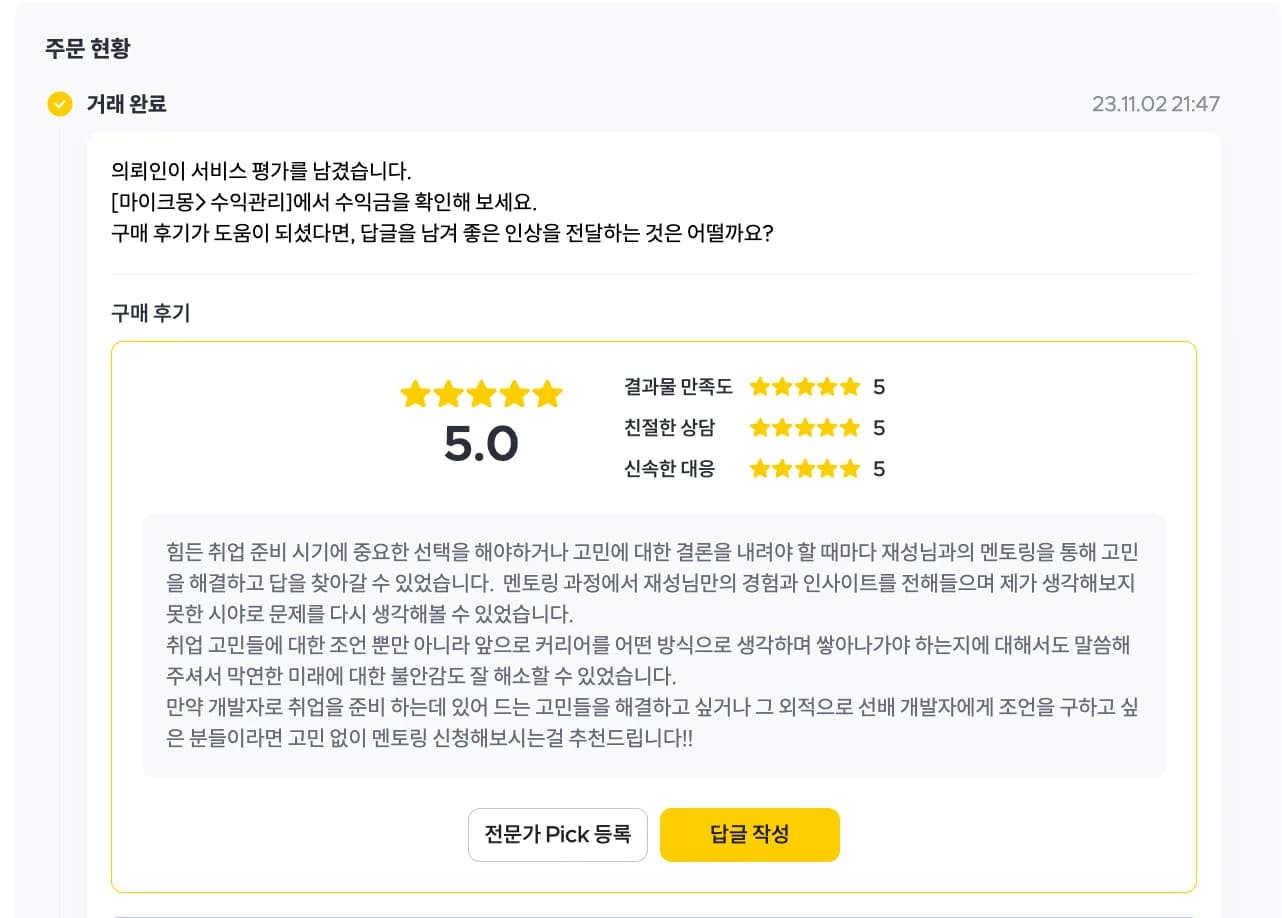Click the 신속한 대응 star rating row
The image size is (1282, 918).
[754, 469]
